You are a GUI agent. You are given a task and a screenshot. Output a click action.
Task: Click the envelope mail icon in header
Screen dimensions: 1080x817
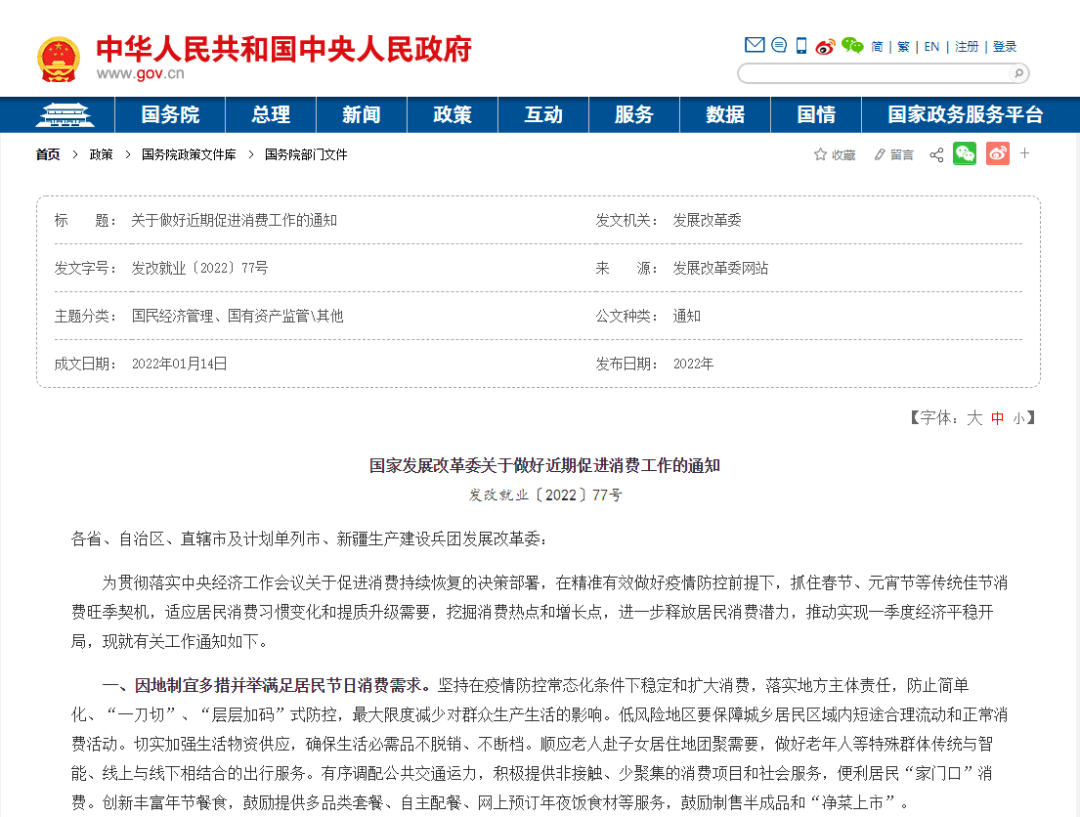tap(754, 46)
